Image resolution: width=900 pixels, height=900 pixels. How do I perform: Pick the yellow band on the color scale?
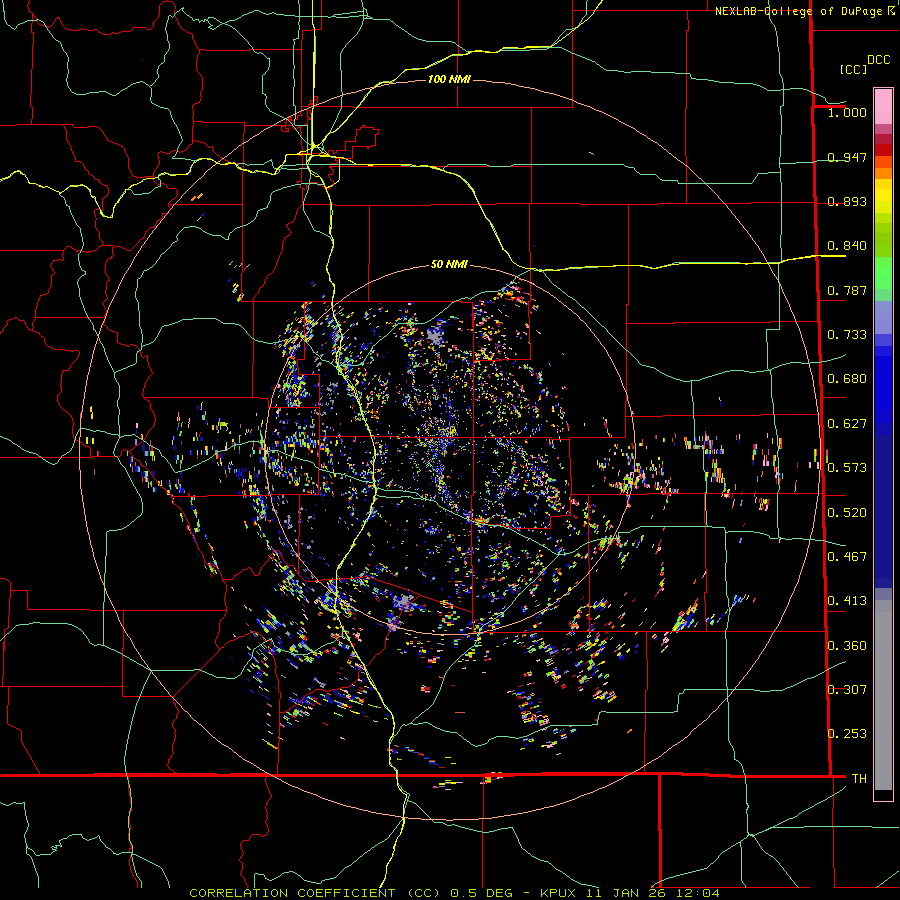point(883,196)
